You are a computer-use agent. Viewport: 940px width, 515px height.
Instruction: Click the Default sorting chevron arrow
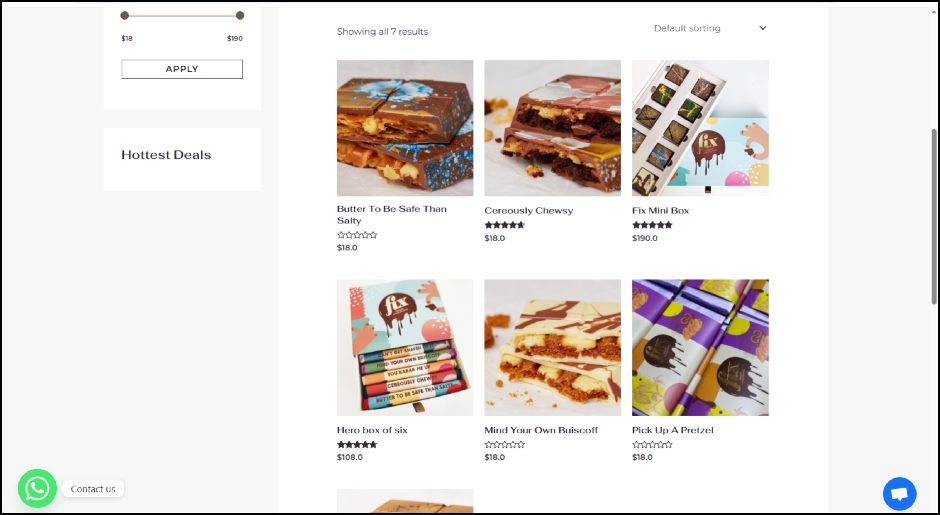coord(763,28)
